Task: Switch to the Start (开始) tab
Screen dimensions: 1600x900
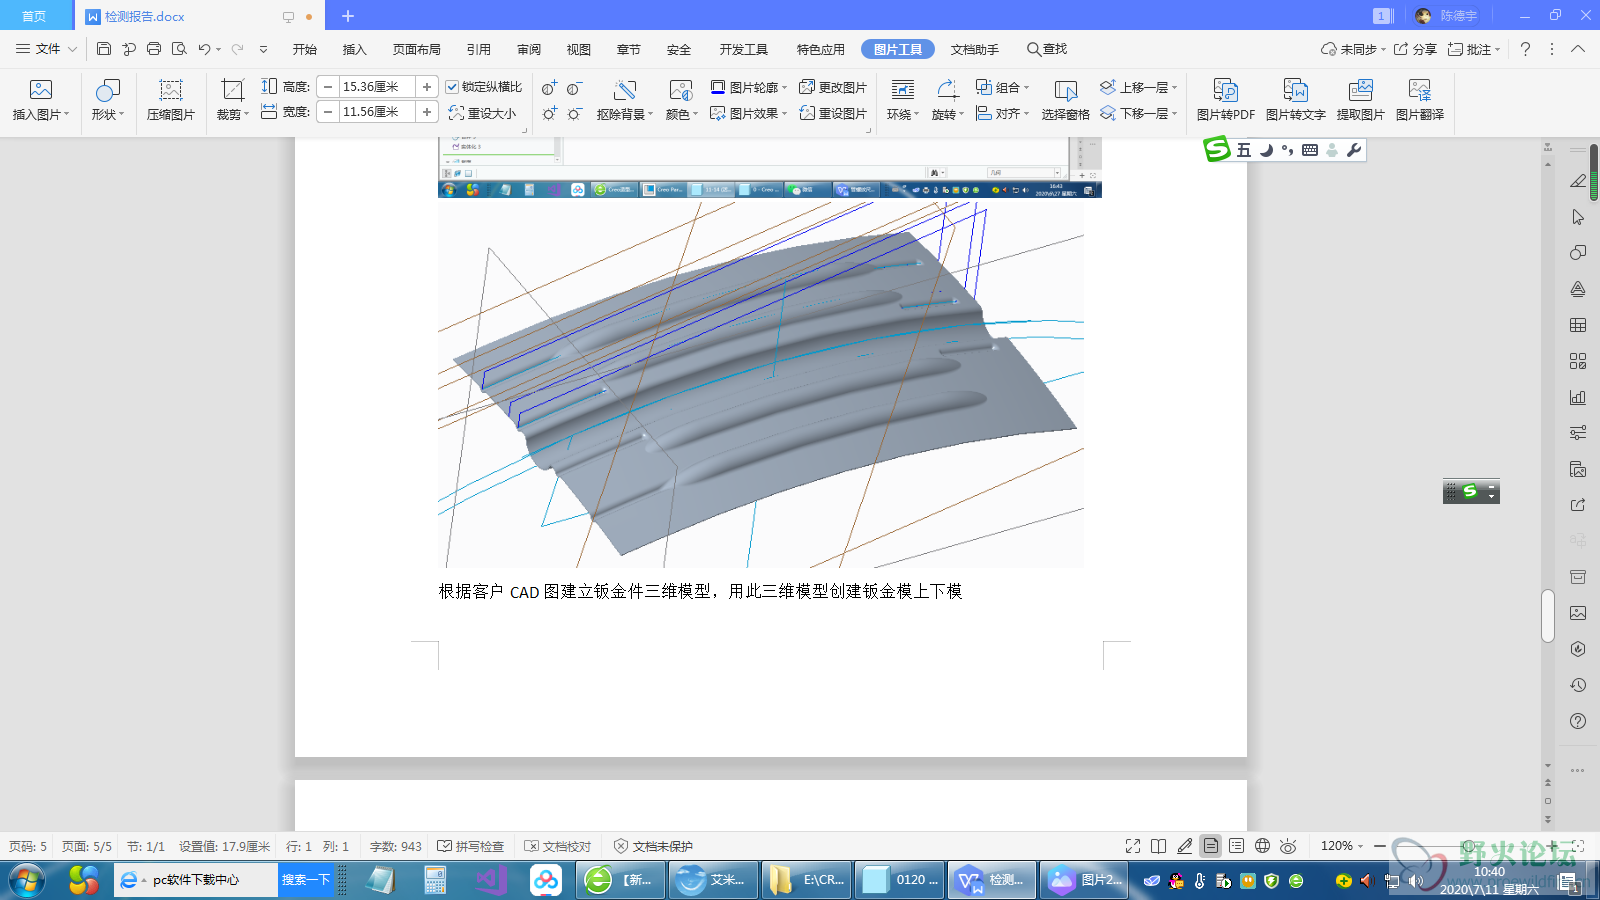Action: pos(305,49)
